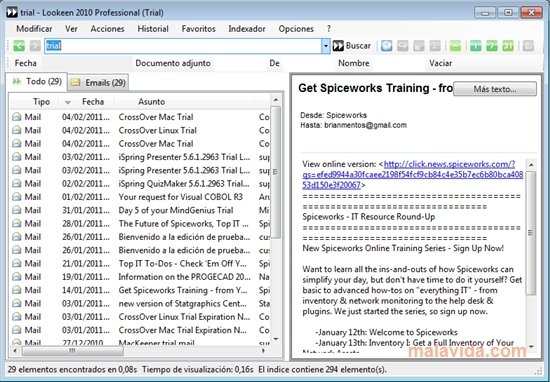Click mail icon of 'Day 5 of your MindGenius' row
Screen dimensions: 550x382
coord(16,210)
